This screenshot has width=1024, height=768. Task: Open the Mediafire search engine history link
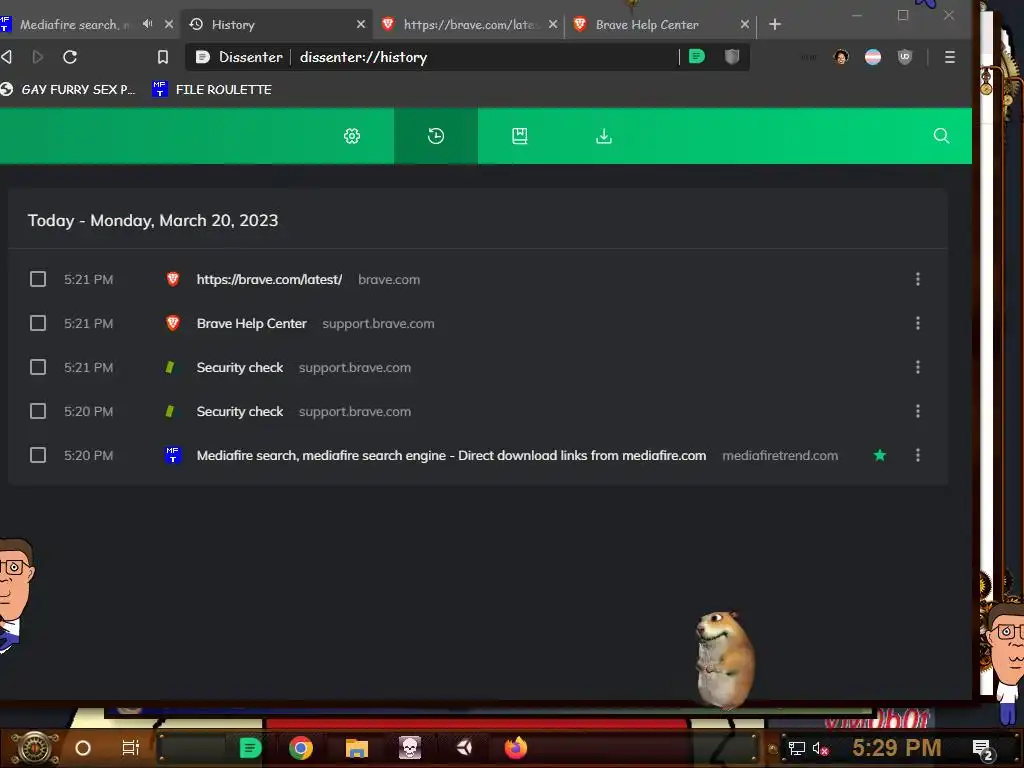451,455
